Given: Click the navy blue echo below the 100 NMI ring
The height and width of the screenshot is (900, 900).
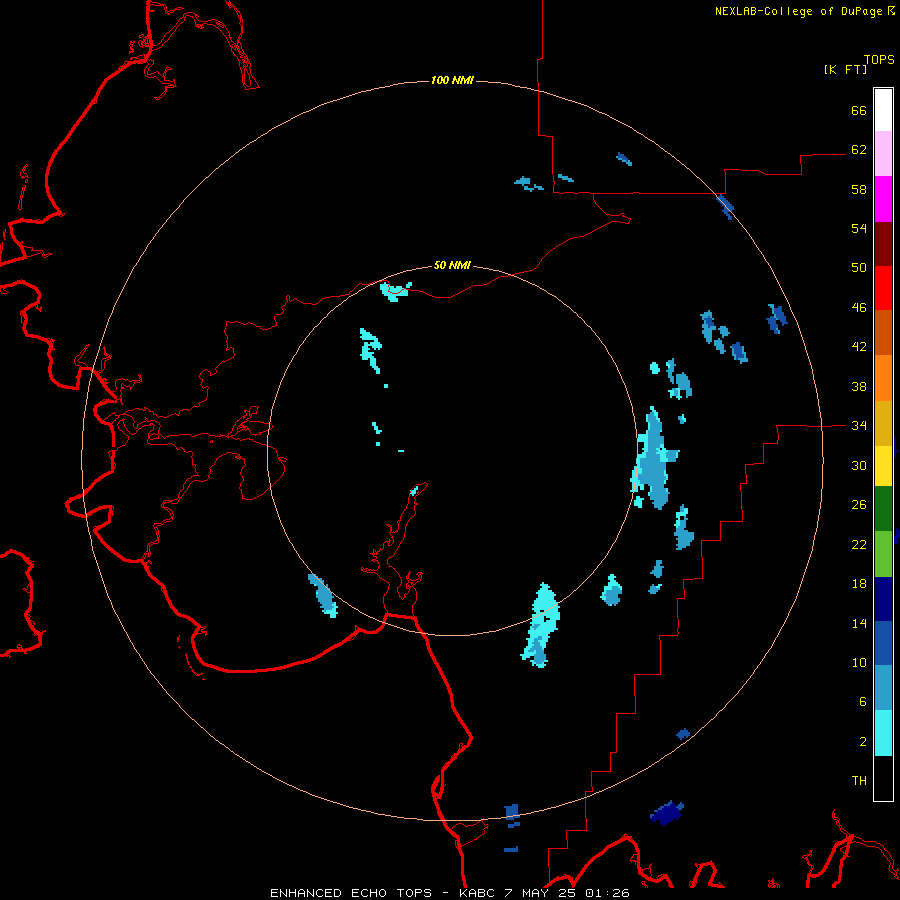Looking at the screenshot, I should coord(666,813).
